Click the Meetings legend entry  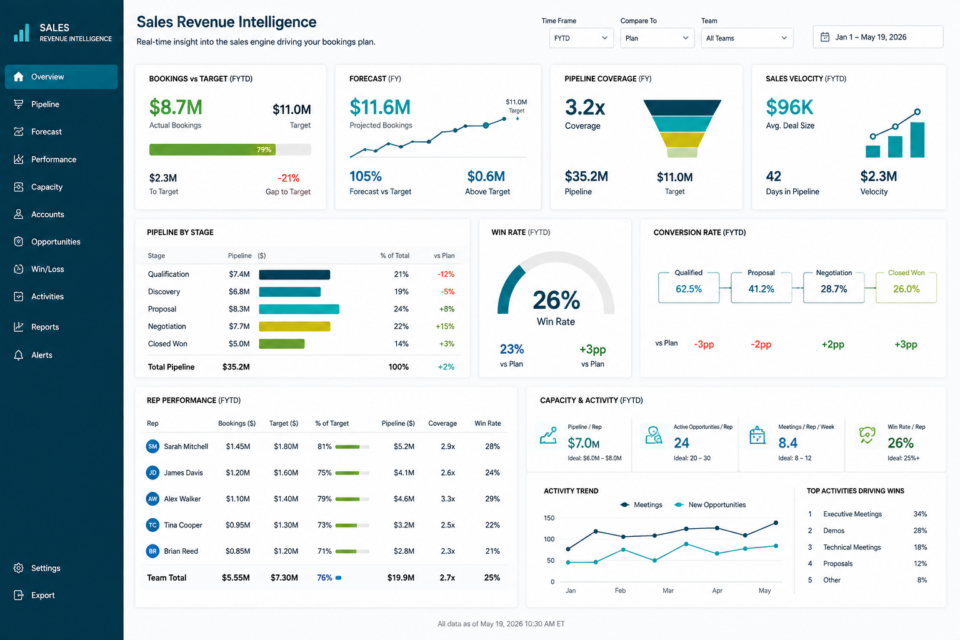641,505
